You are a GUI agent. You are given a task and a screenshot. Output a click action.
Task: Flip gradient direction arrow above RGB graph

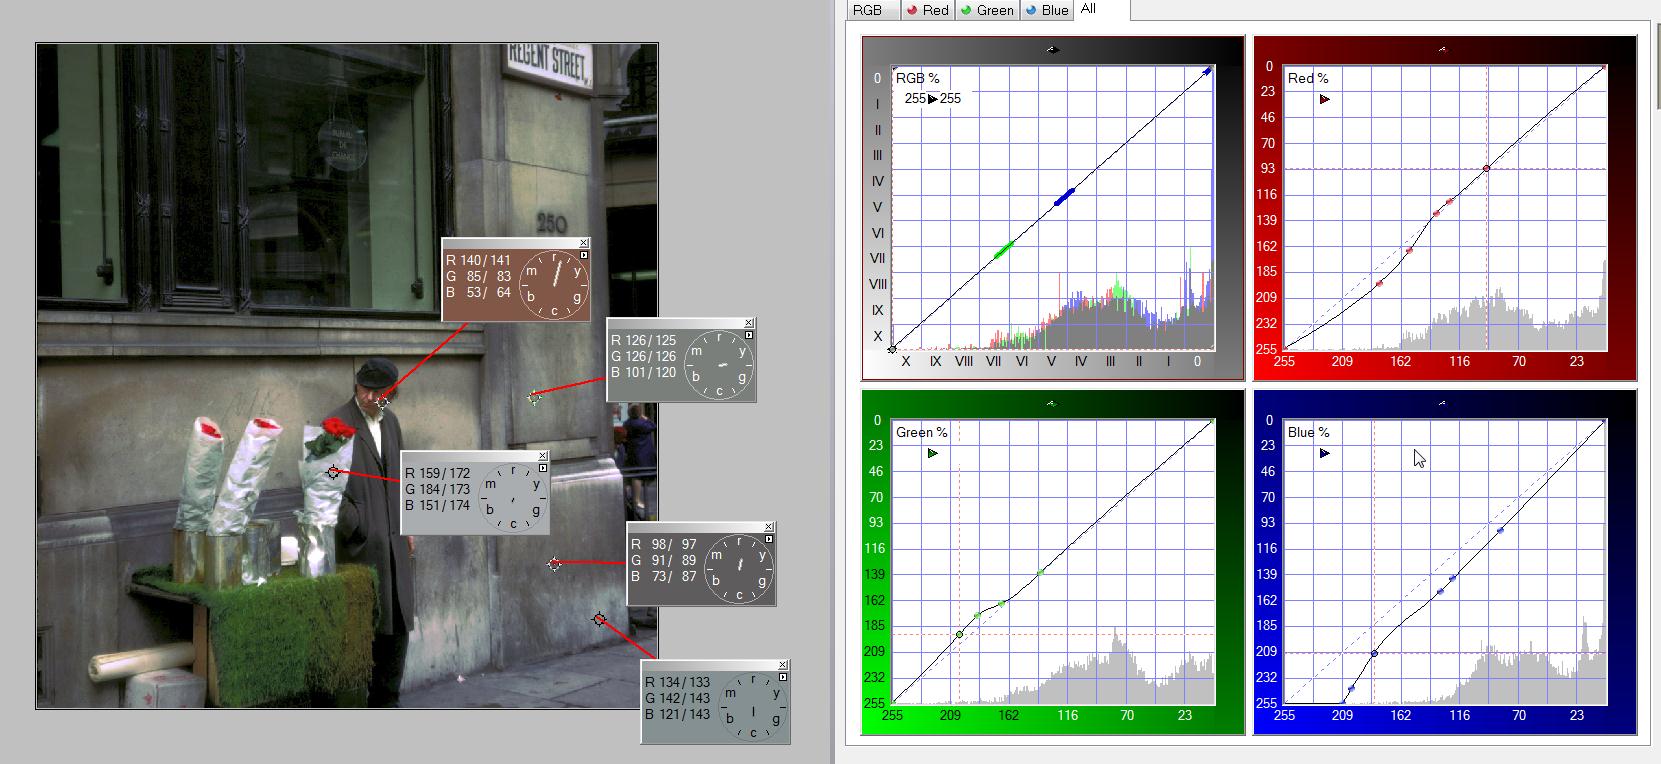1052,49
